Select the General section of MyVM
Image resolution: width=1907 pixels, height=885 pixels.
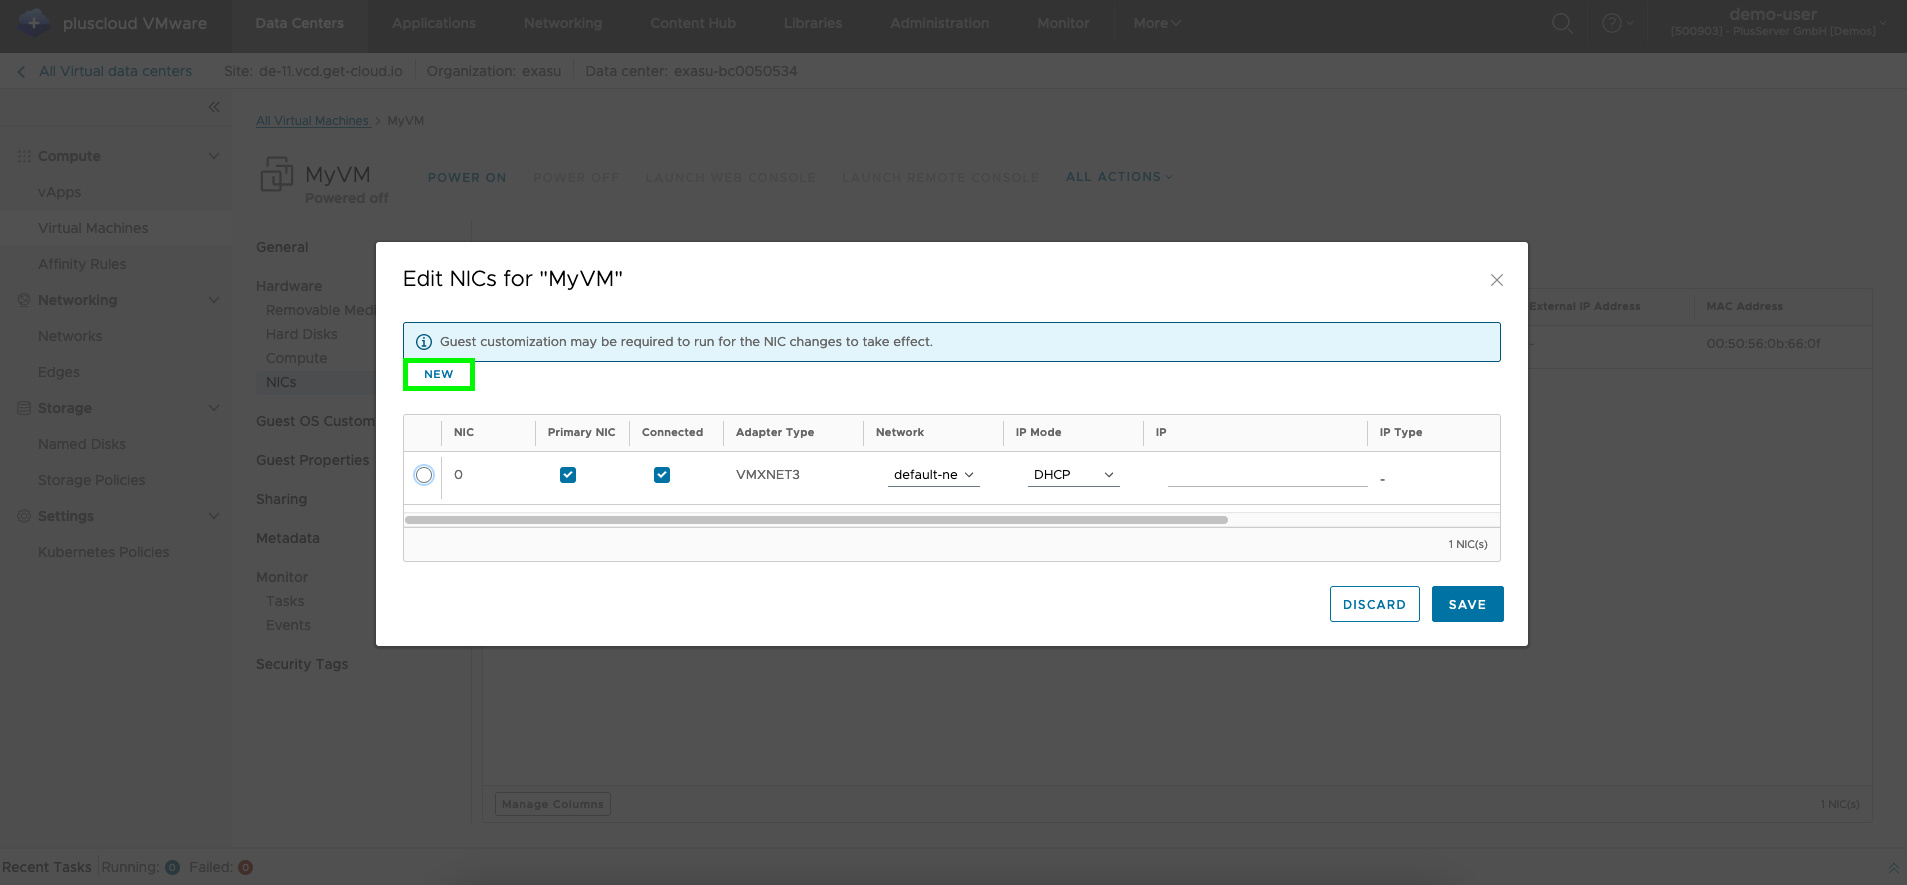click(x=282, y=247)
